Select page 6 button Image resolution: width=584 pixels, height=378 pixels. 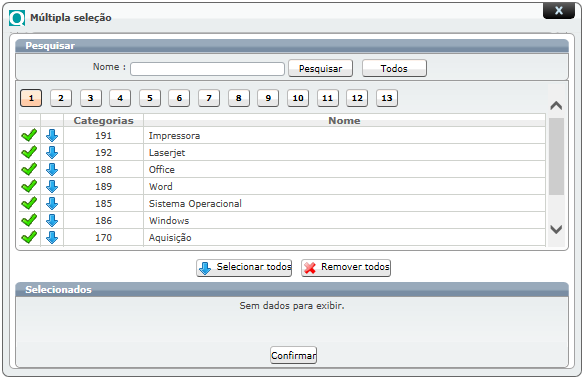179,98
